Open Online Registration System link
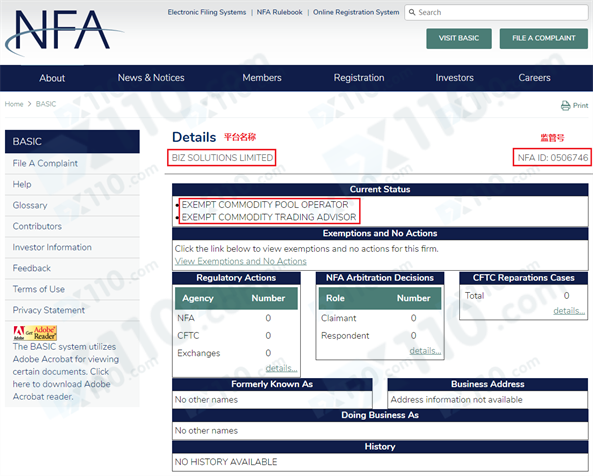The width and height of the screenshot is (593, 476). 356,12
